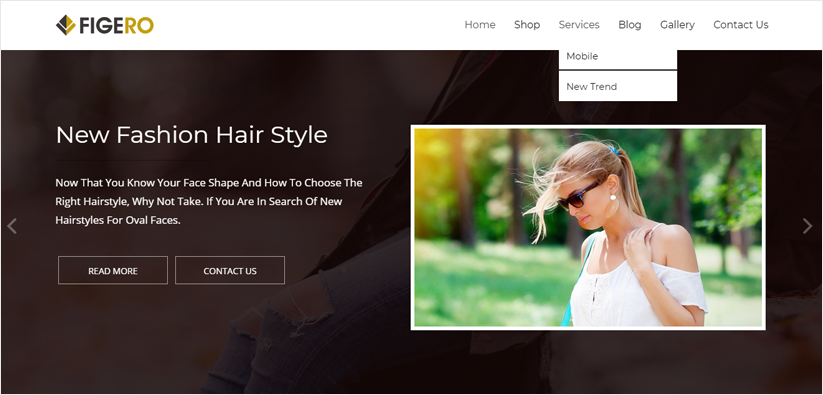This screenshot has height=395, width=823.
Task: Select Mobile from Services dropdown
Action: (618, 59)
